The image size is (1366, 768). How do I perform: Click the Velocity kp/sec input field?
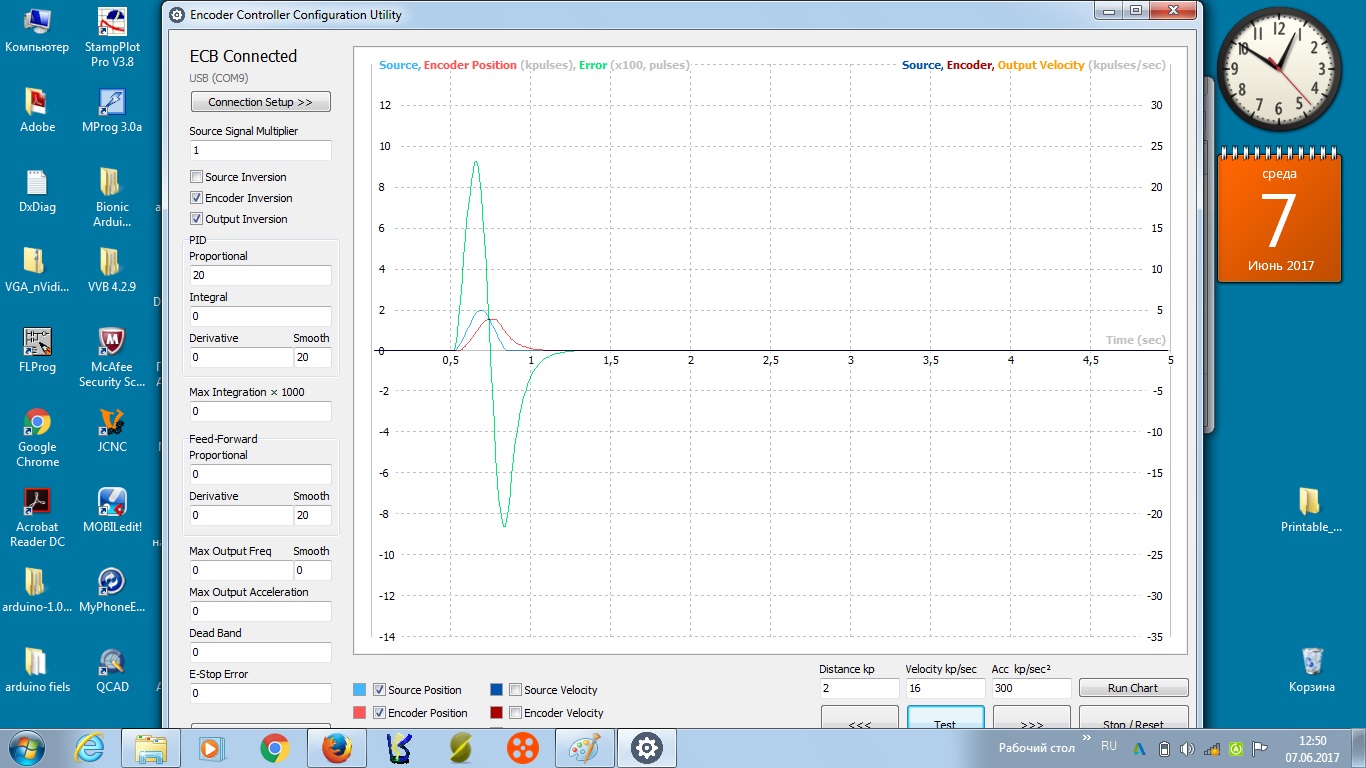[x=945, y=688]
